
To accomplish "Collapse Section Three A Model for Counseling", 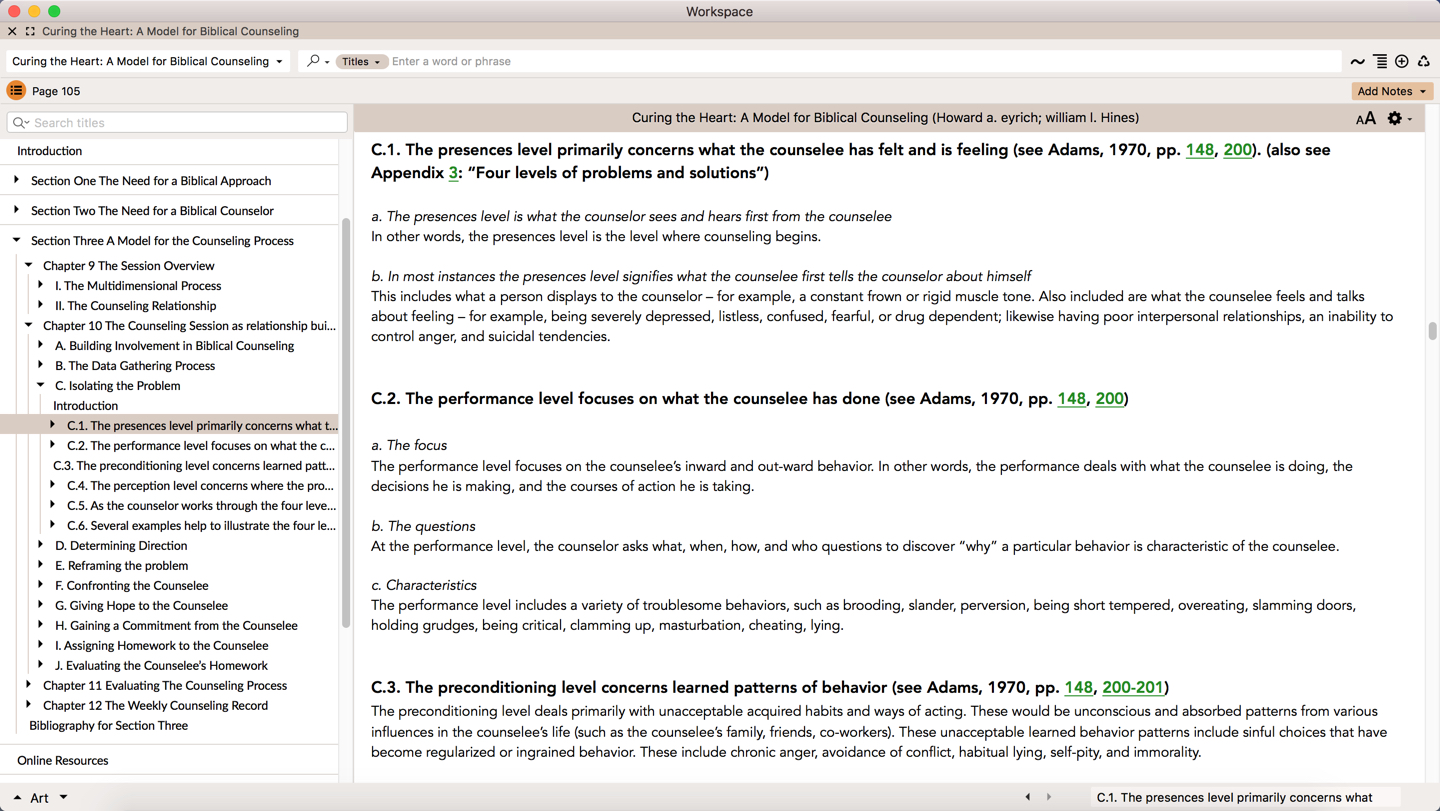I will pyautogui.click(x=17, y=241).
